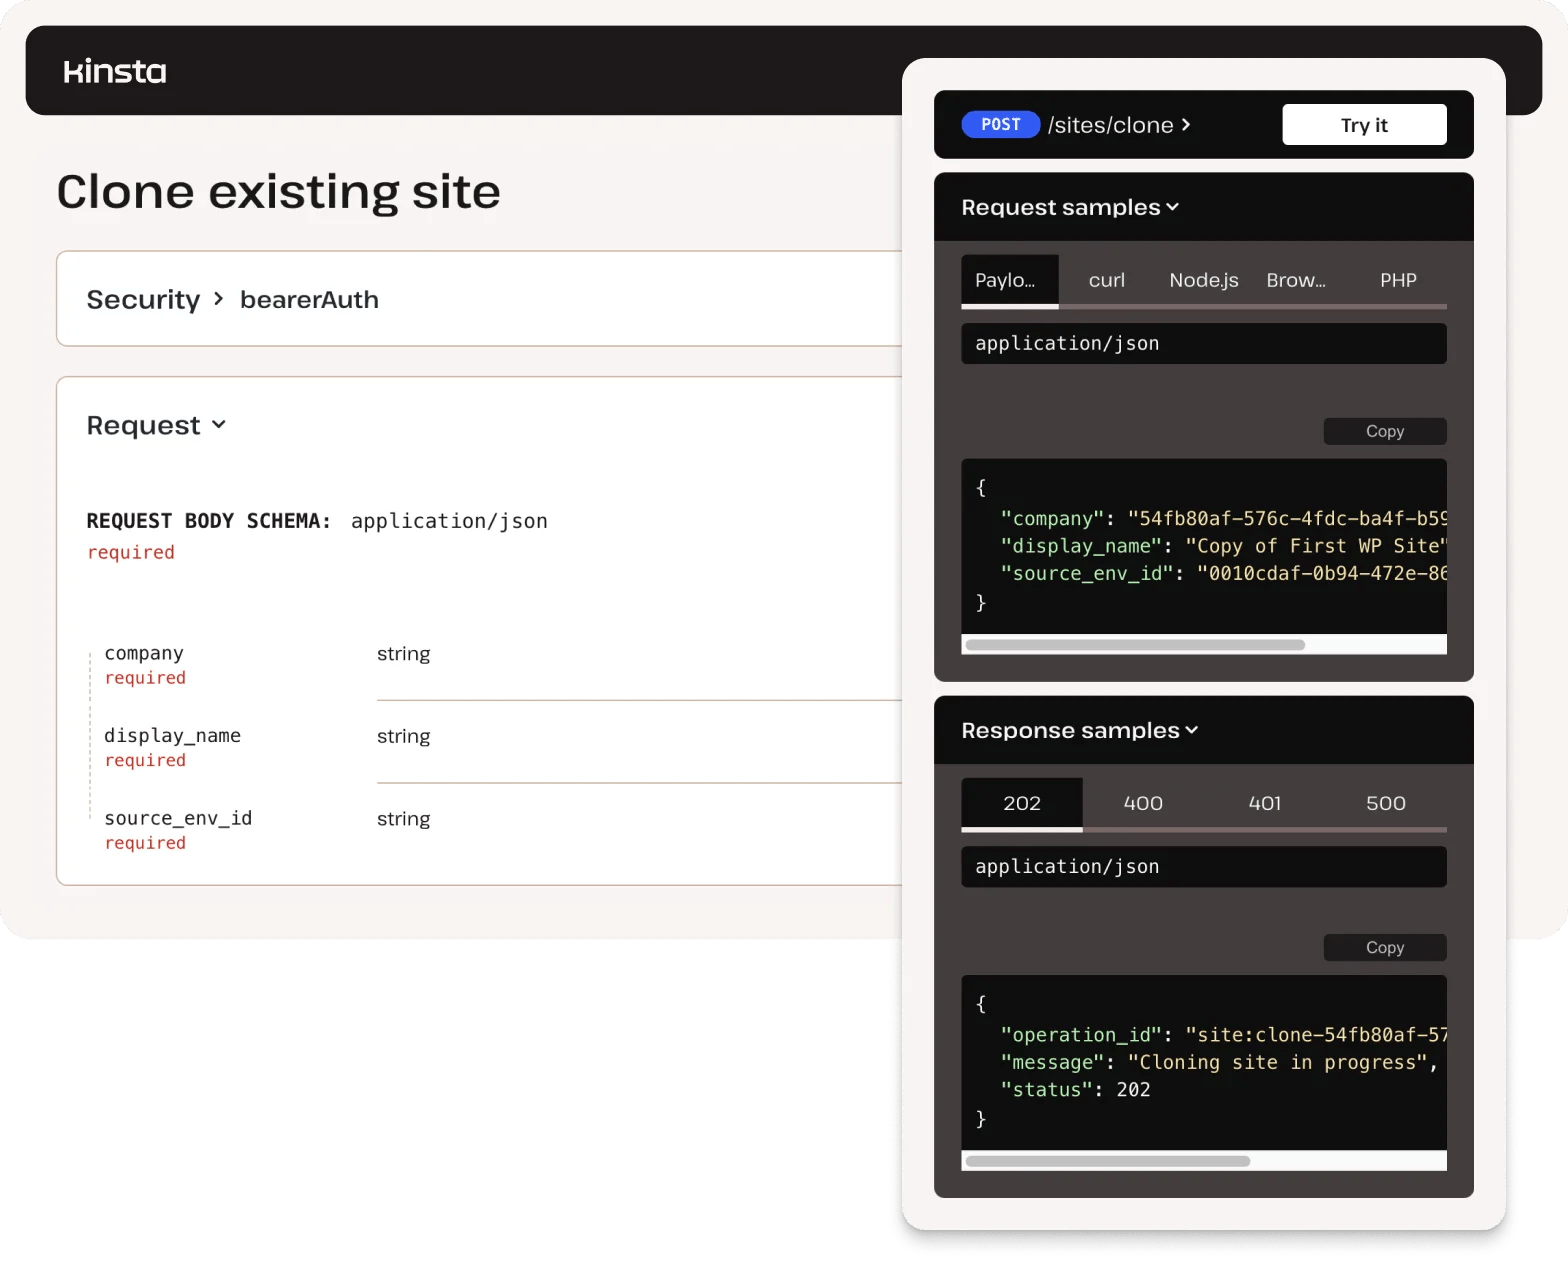1568x1280 pixels.
Task: Click the string type of display_name field
Action: coord(404,737)
